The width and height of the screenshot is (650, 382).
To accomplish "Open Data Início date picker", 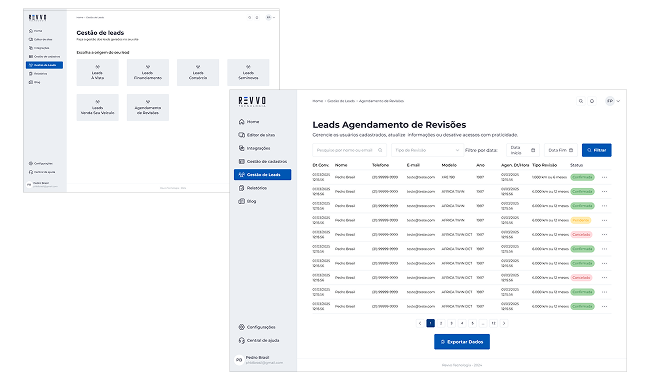I will click(523, 150).
